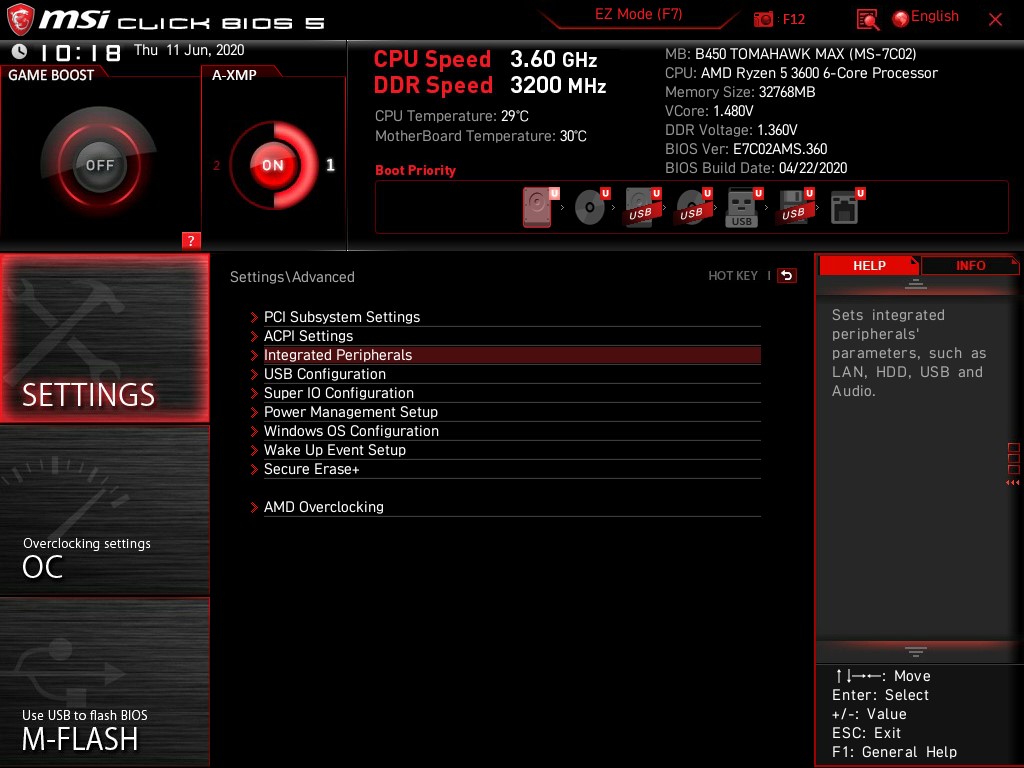1024x768 pixels.
Task: Click the chevron beside Power Management Setup
Action: tap(255, 412)
